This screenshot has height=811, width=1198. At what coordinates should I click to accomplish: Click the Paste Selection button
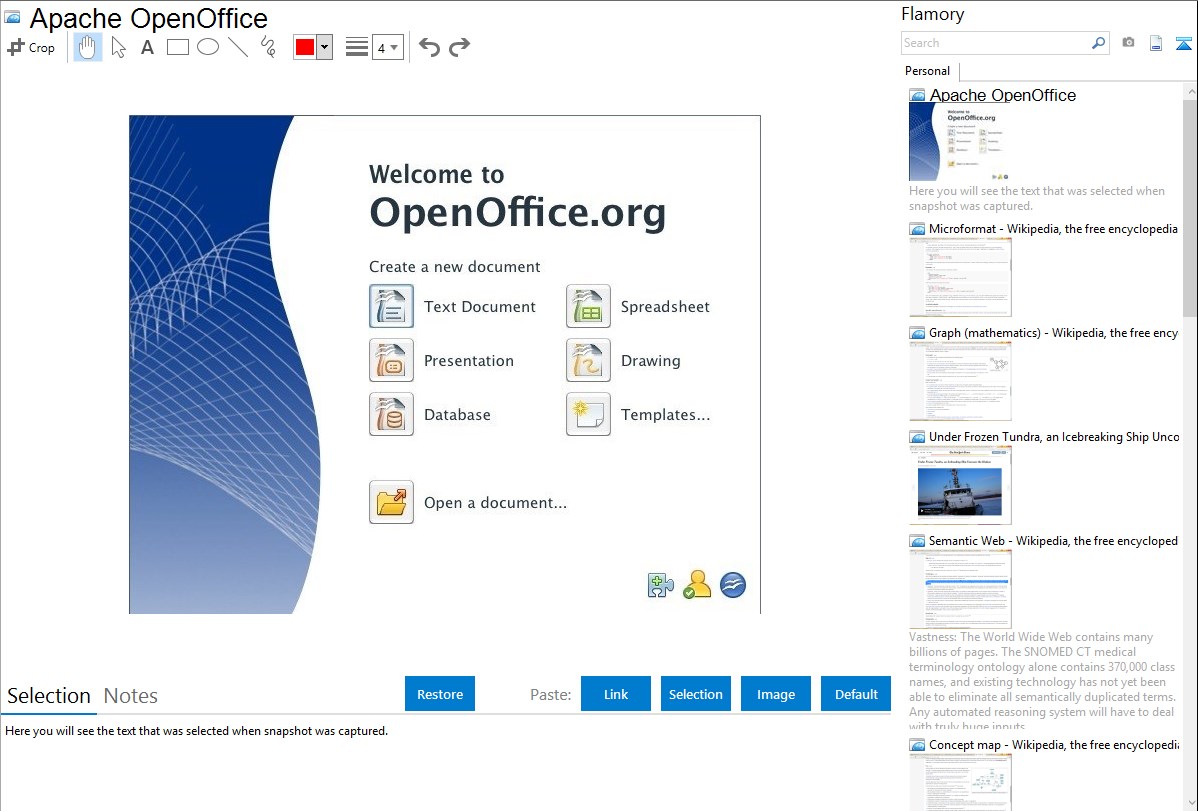(x=695, y=694)
